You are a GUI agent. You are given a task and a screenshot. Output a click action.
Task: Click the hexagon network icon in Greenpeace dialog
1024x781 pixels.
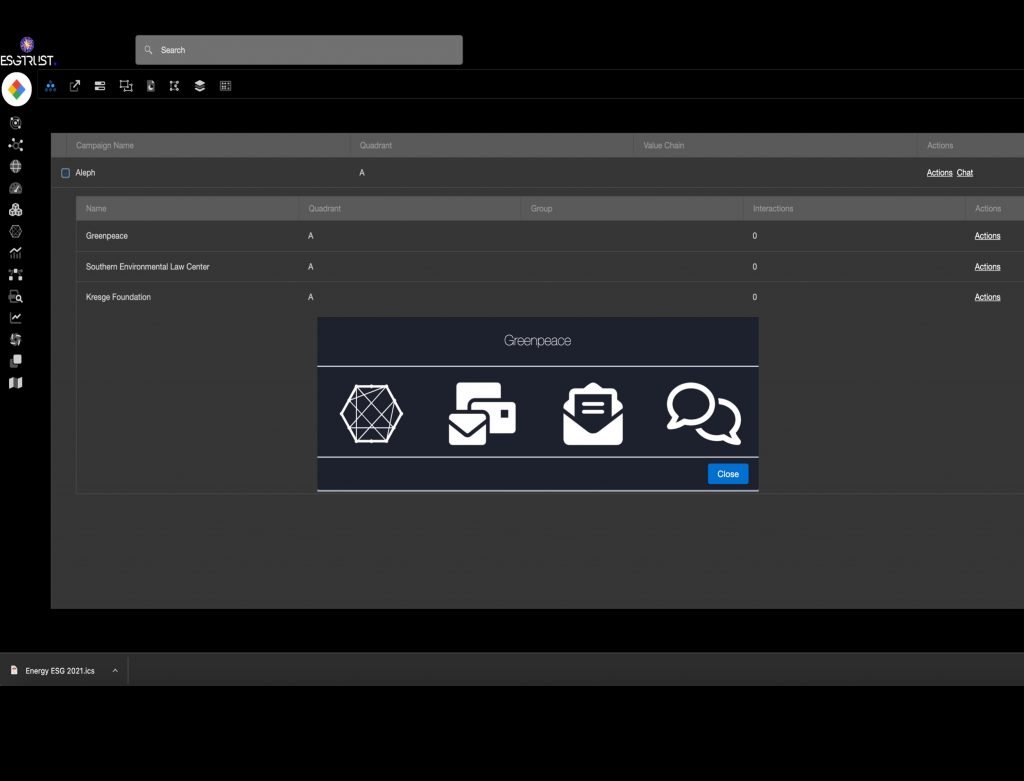click(372, 413)
